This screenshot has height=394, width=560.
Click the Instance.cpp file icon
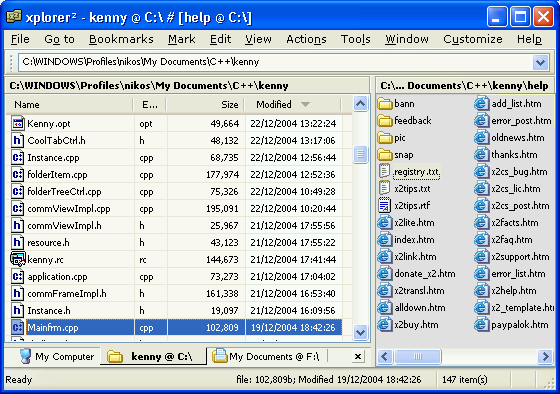17,158
